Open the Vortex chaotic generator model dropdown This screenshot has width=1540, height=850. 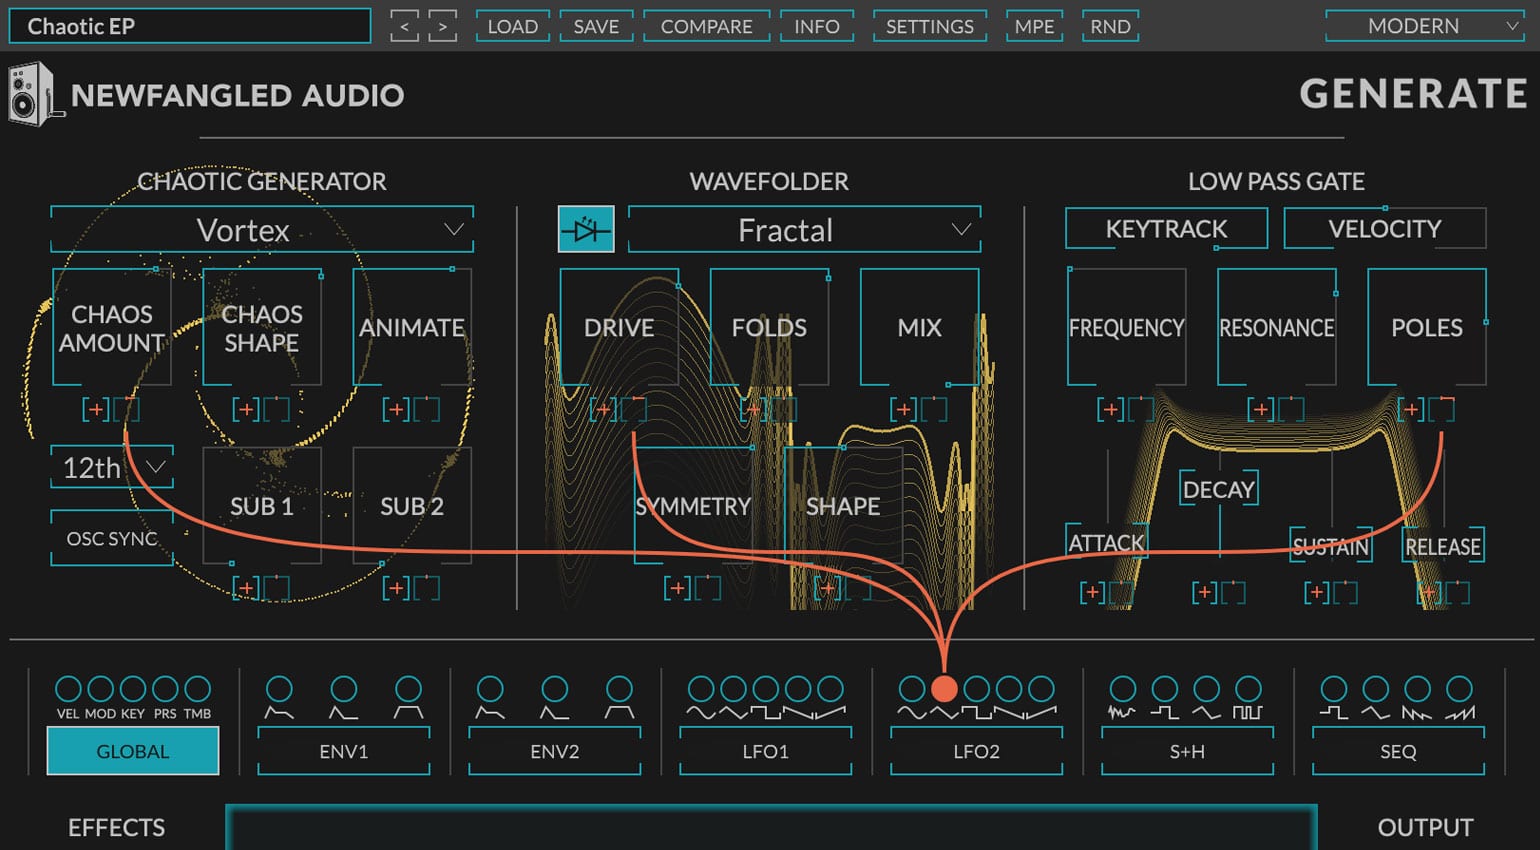click(x=261, y=230)
